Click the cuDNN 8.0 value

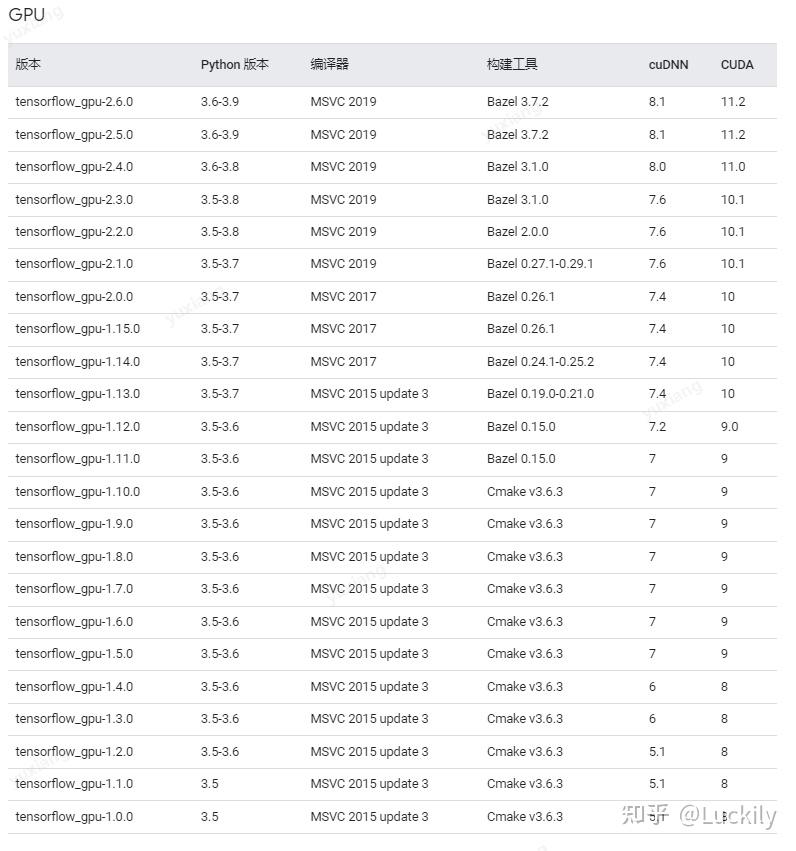click(x=657, y=167)
